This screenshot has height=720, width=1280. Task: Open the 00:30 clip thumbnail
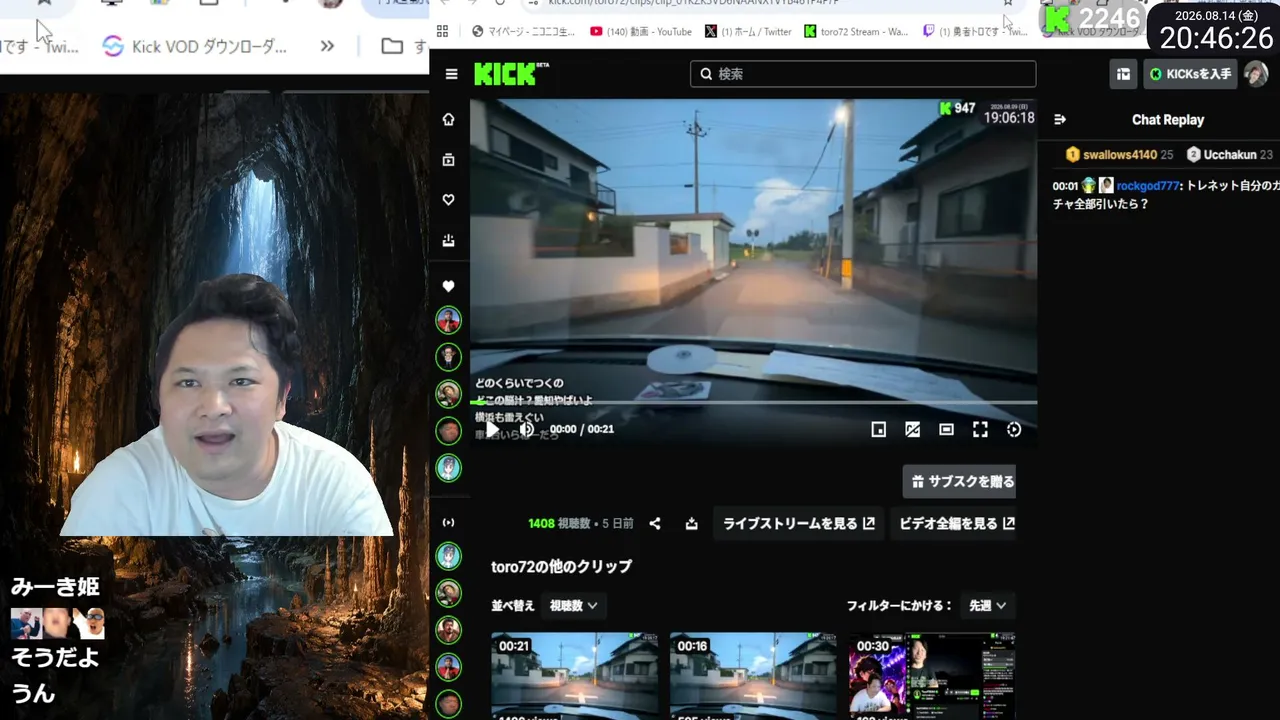[932, 676]
